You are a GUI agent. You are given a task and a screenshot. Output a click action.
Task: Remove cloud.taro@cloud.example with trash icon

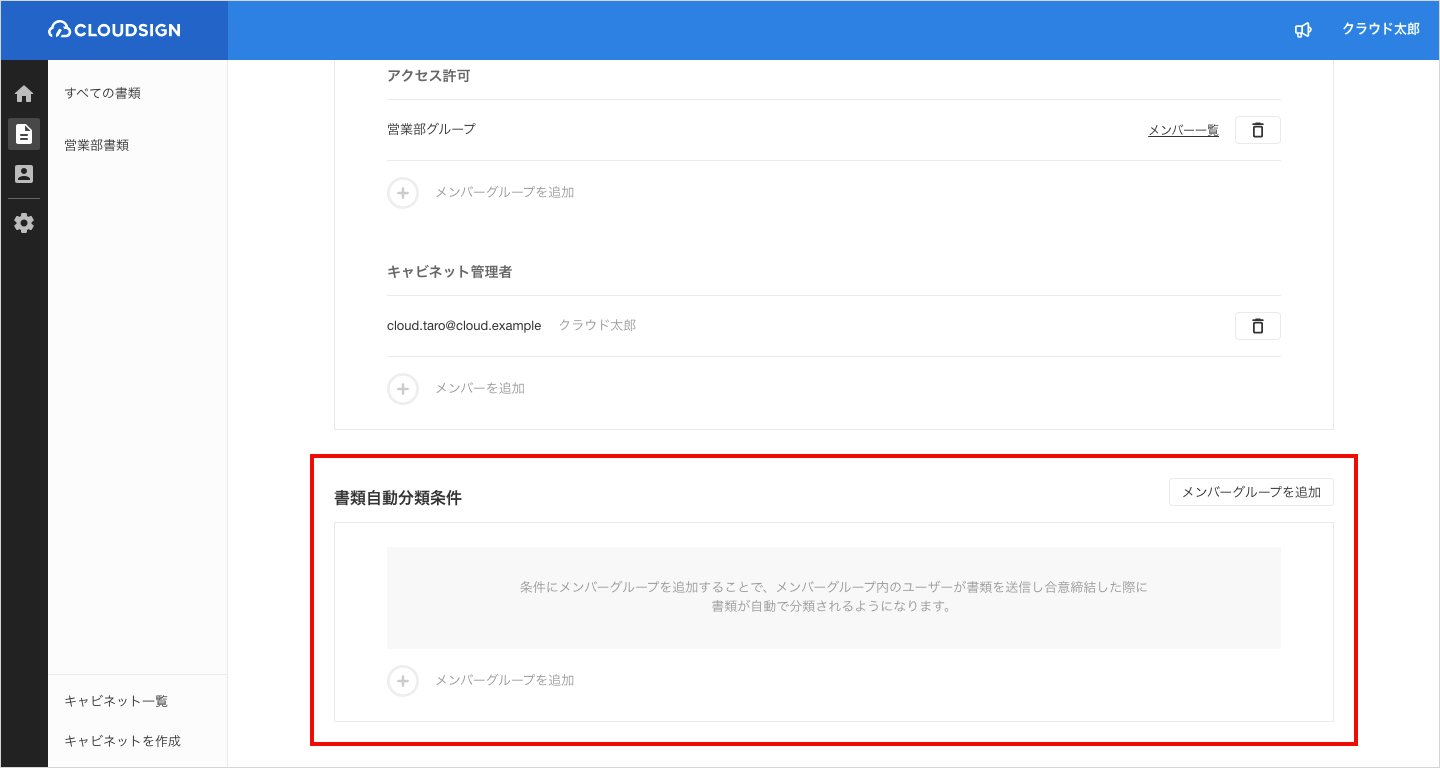tap(1258, 326)
